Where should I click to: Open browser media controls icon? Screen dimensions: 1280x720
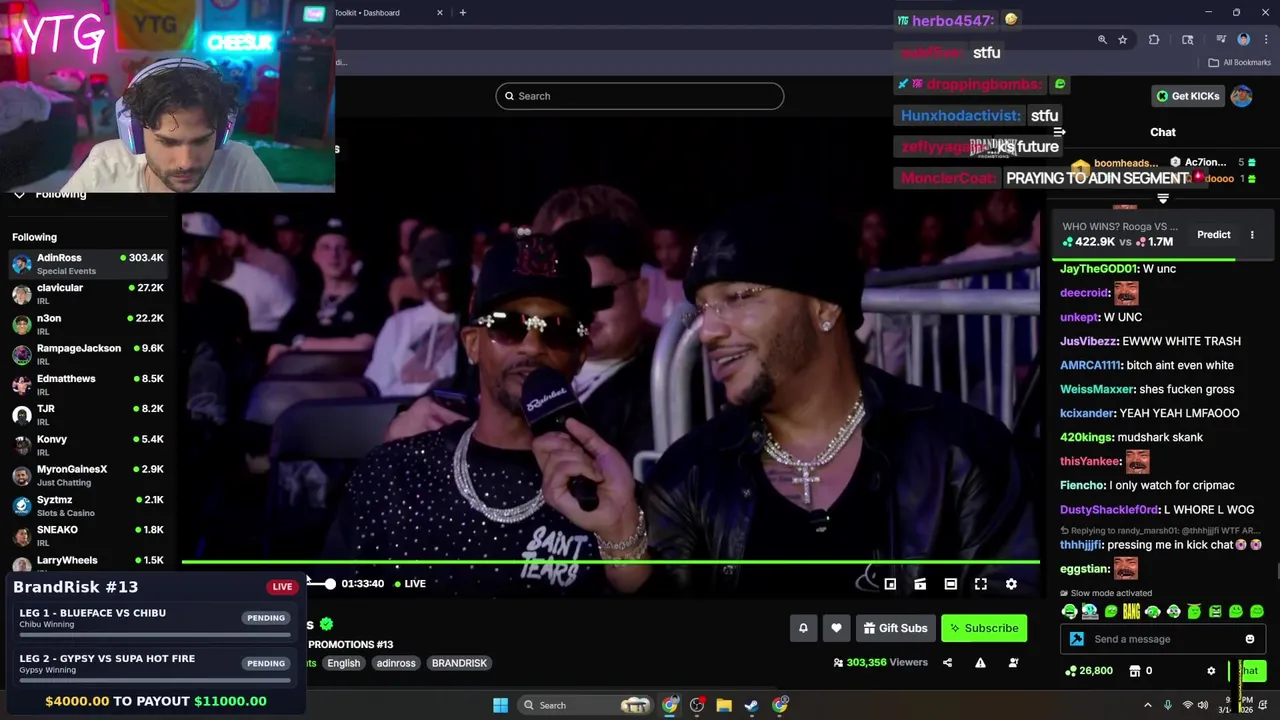[1221, 40]
